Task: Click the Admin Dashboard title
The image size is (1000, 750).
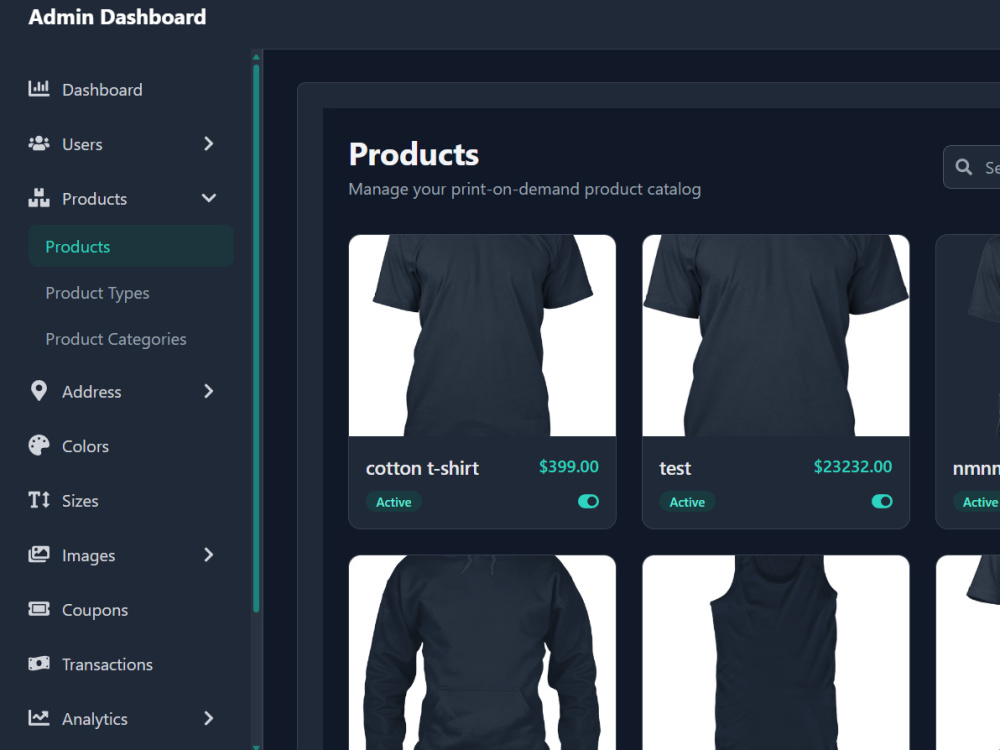Action: point(117,17)
